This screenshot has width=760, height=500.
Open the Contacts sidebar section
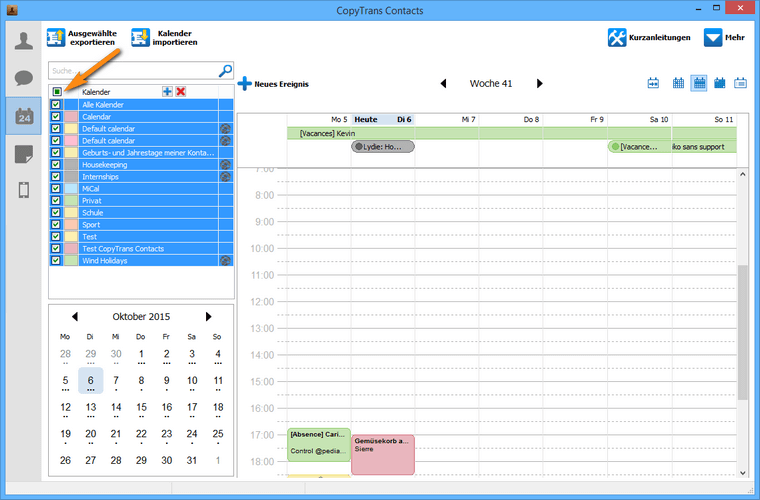point(23,40)
